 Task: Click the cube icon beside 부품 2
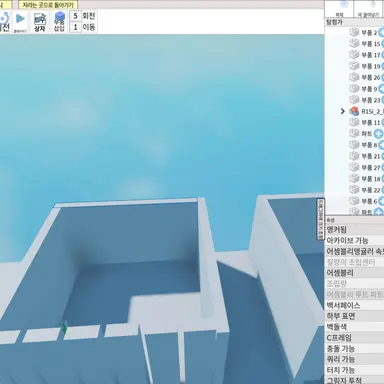[x=354, y=32]
